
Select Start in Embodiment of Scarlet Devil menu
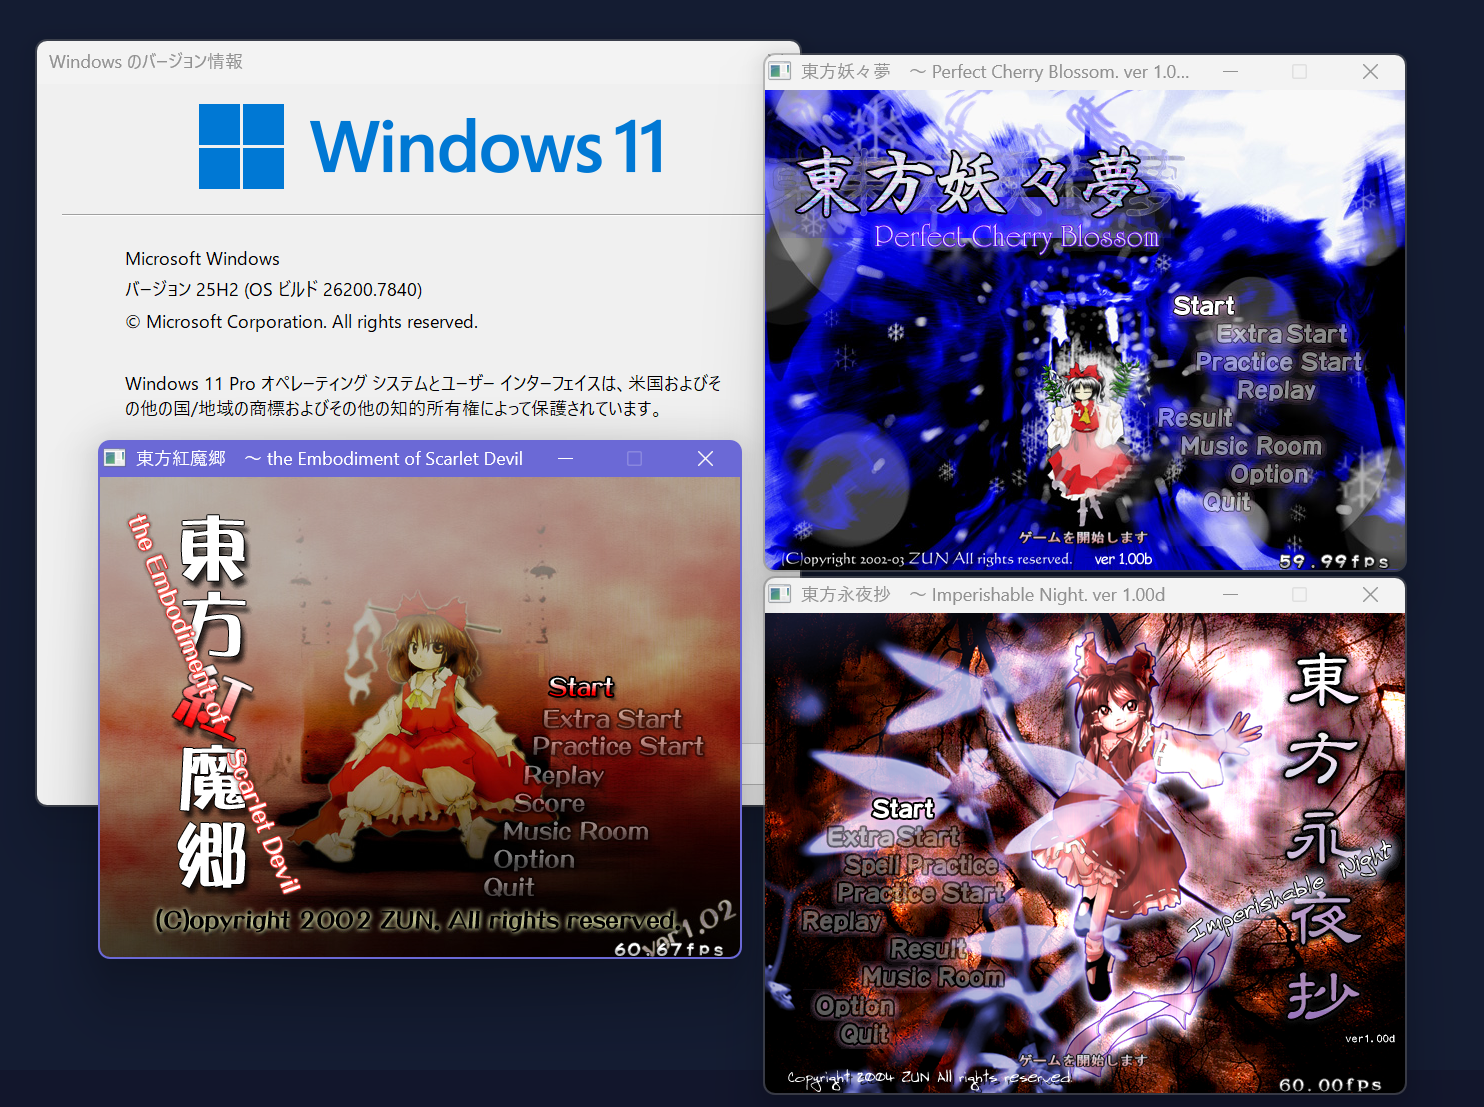click(x=580, y=688)
